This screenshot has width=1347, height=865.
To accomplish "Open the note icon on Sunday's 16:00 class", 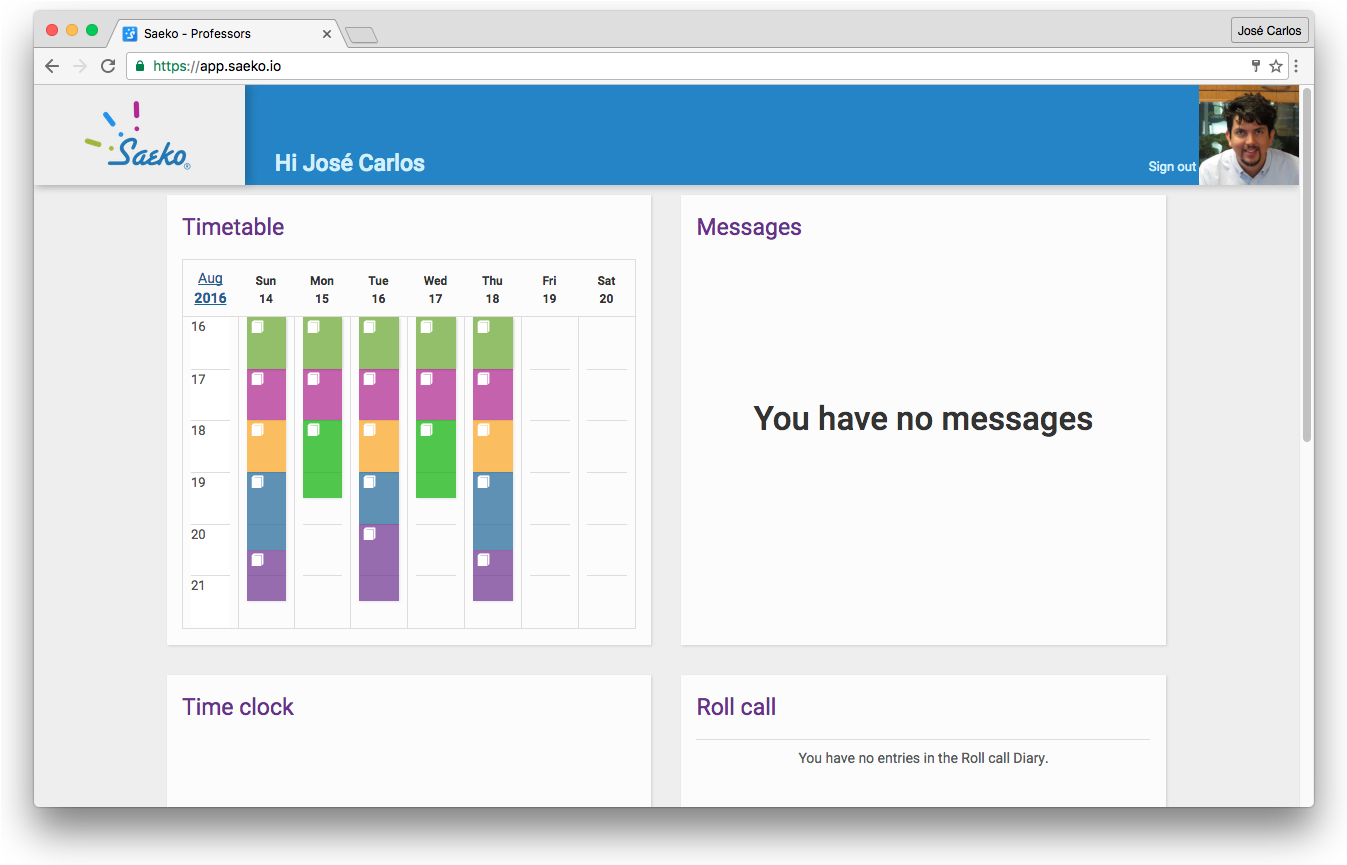I will pos(258,327).
